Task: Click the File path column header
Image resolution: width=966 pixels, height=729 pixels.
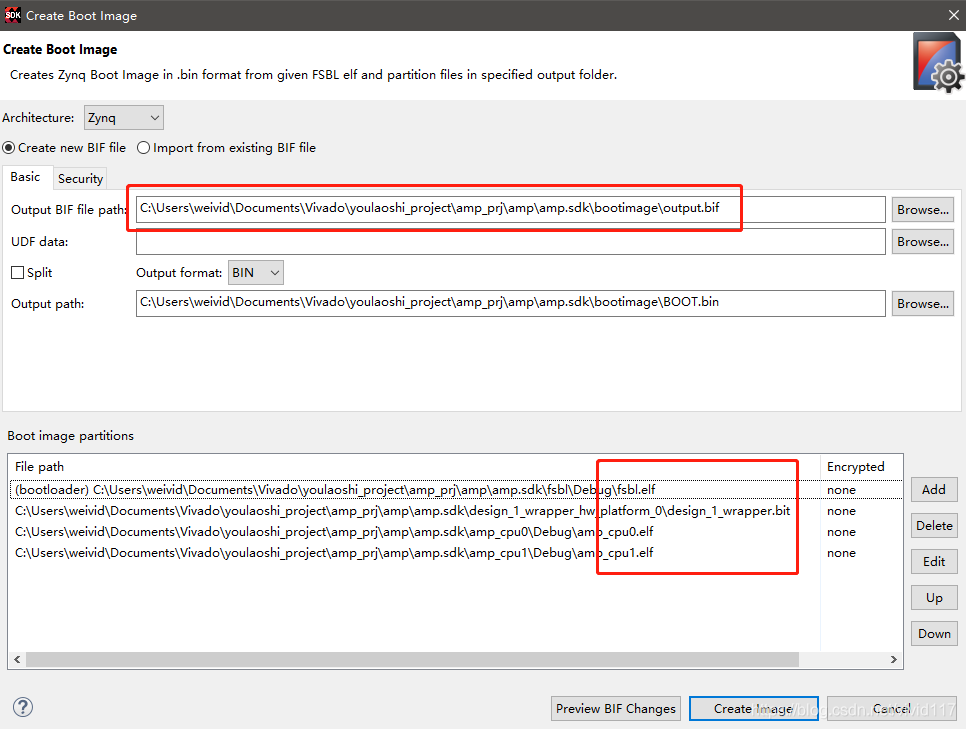Action: tap(414, 466)
